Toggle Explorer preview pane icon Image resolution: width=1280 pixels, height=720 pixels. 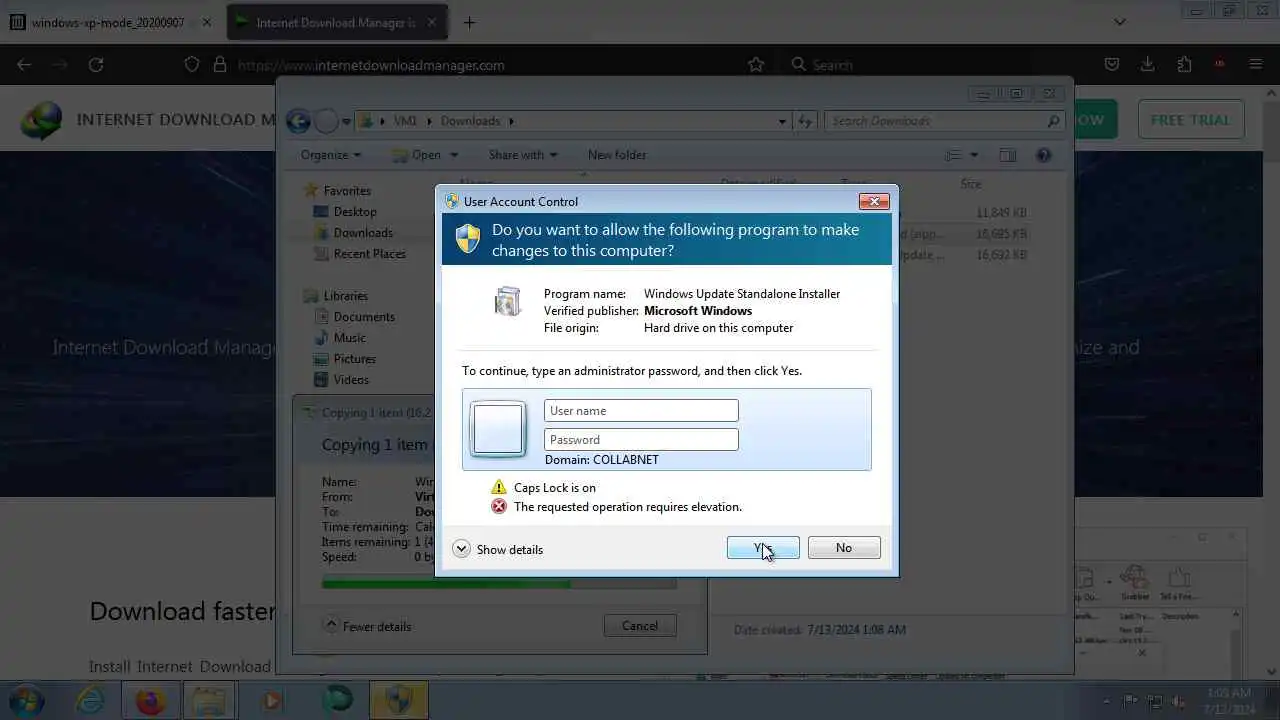(1008, 155)
